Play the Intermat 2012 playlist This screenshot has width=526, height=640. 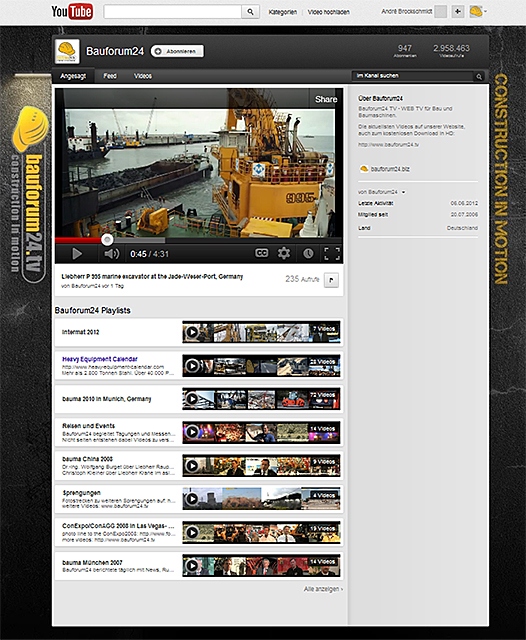click(x=192, y=332)
